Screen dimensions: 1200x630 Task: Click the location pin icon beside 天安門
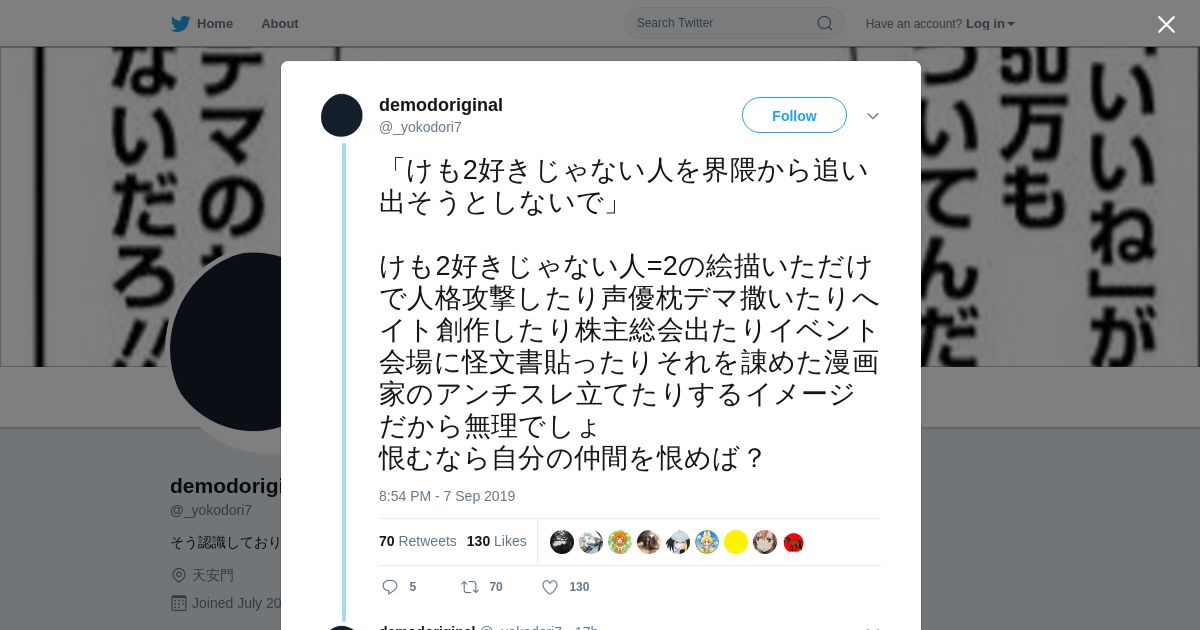pos(179,575)
